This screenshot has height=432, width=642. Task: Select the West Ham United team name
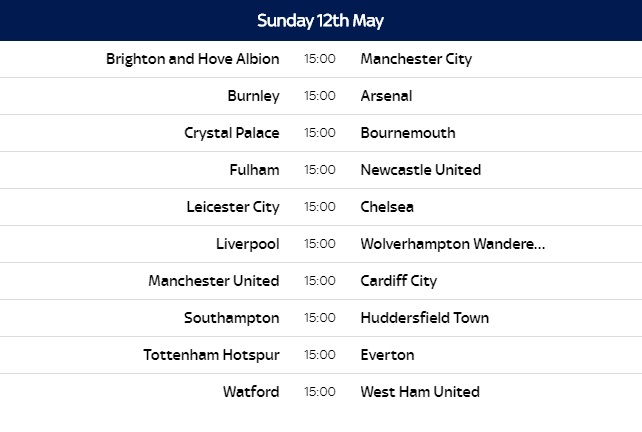pos(420,392)
